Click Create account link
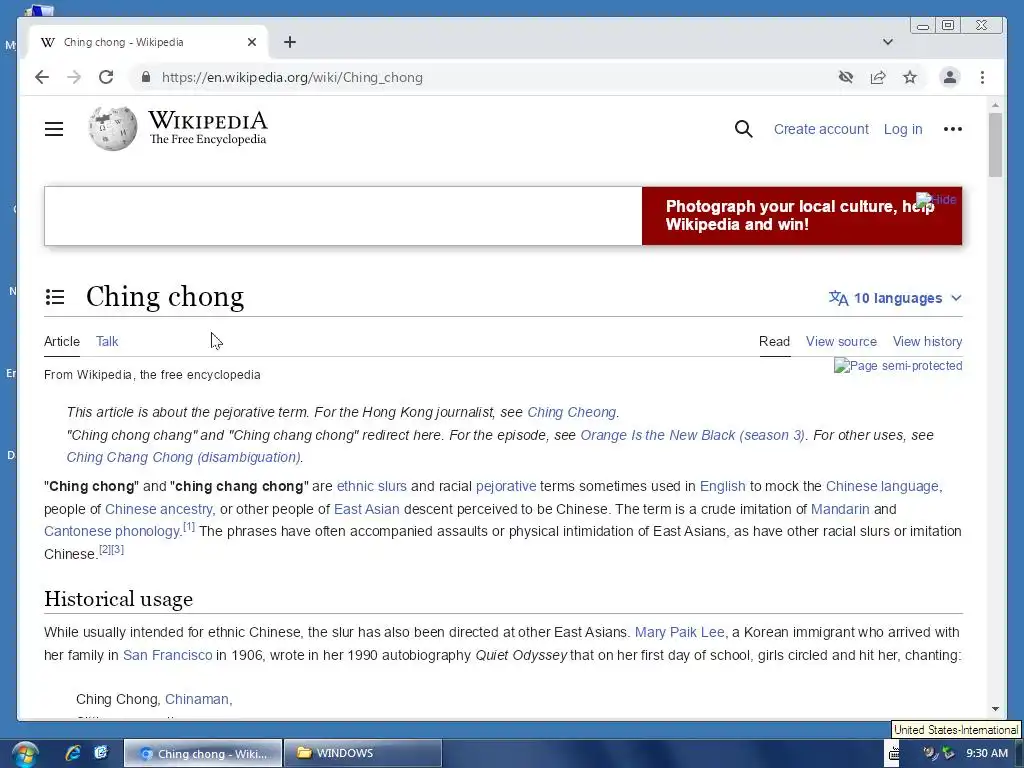Screen dimensions: 1024x768 tap(821, 129)
